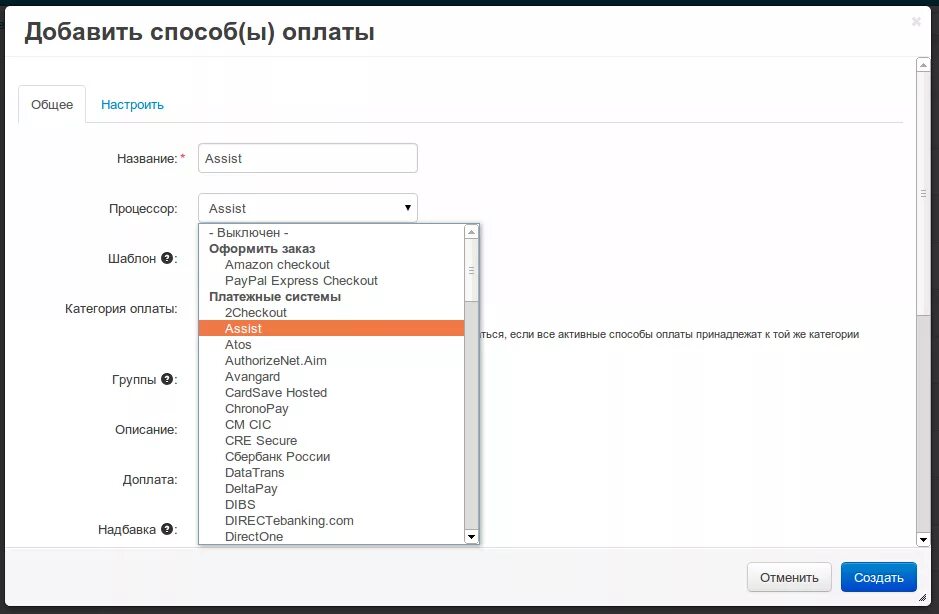Image resolution: width=939 pixels, height=614 pixels.
Task: Click the Создать button
Action: (x=879, y=577)
